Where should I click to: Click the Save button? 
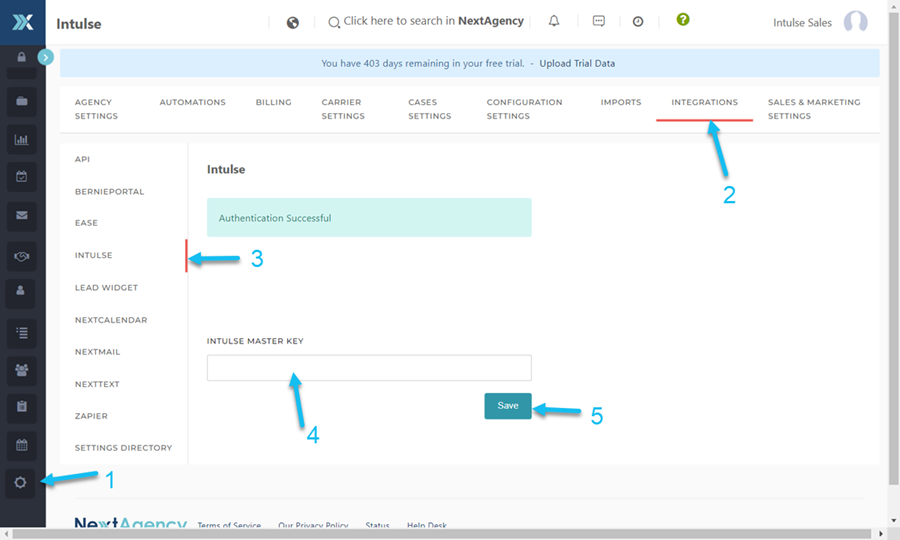click(x=508, y=406)
